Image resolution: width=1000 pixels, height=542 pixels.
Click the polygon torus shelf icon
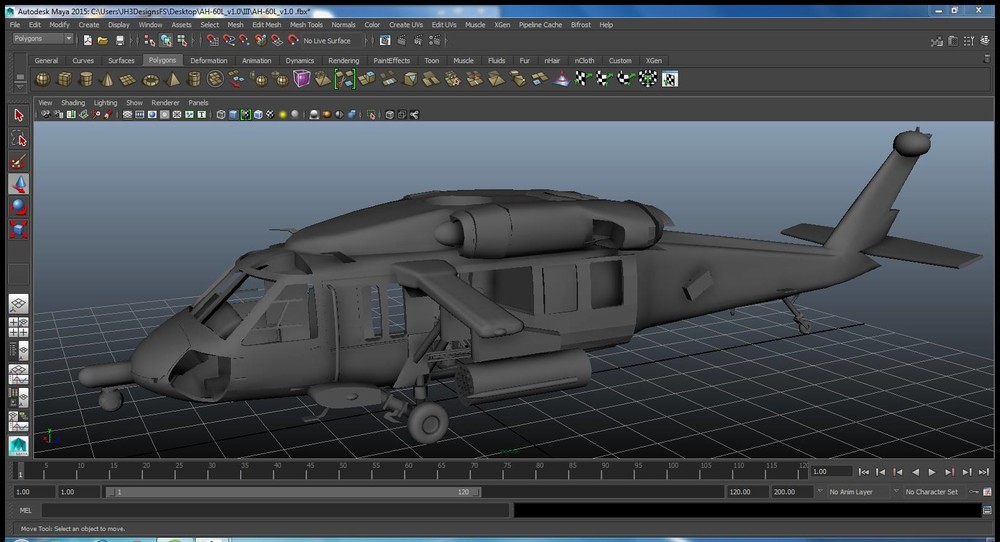[151, 79]
